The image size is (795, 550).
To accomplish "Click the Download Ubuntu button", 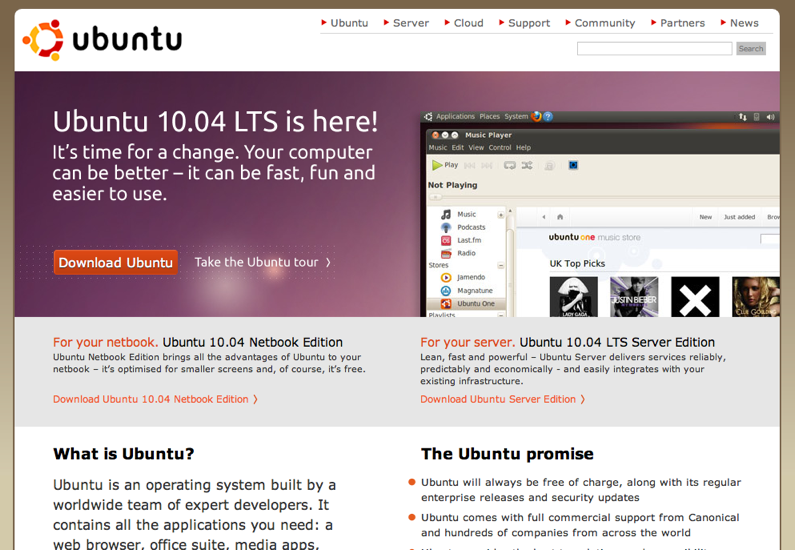I will [x=116, y=263].
